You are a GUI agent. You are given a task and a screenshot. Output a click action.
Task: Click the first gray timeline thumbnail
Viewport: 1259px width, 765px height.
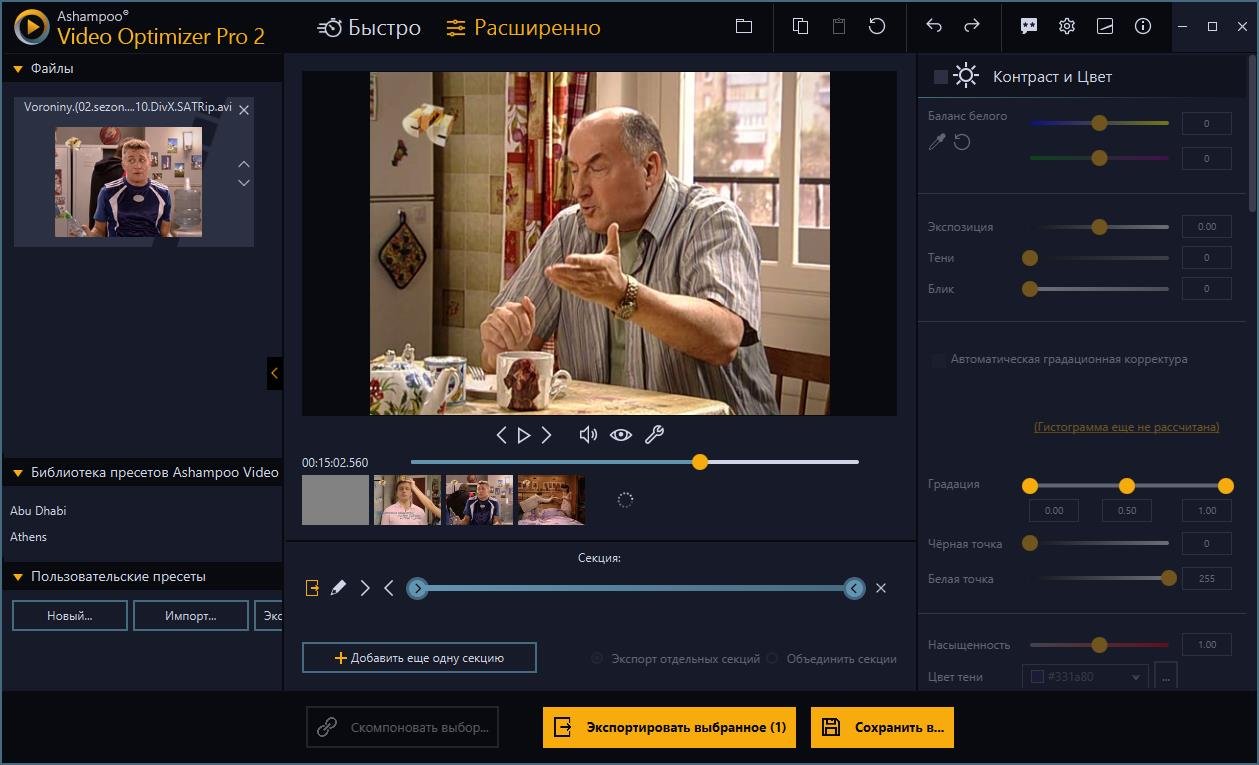[335, 500]
